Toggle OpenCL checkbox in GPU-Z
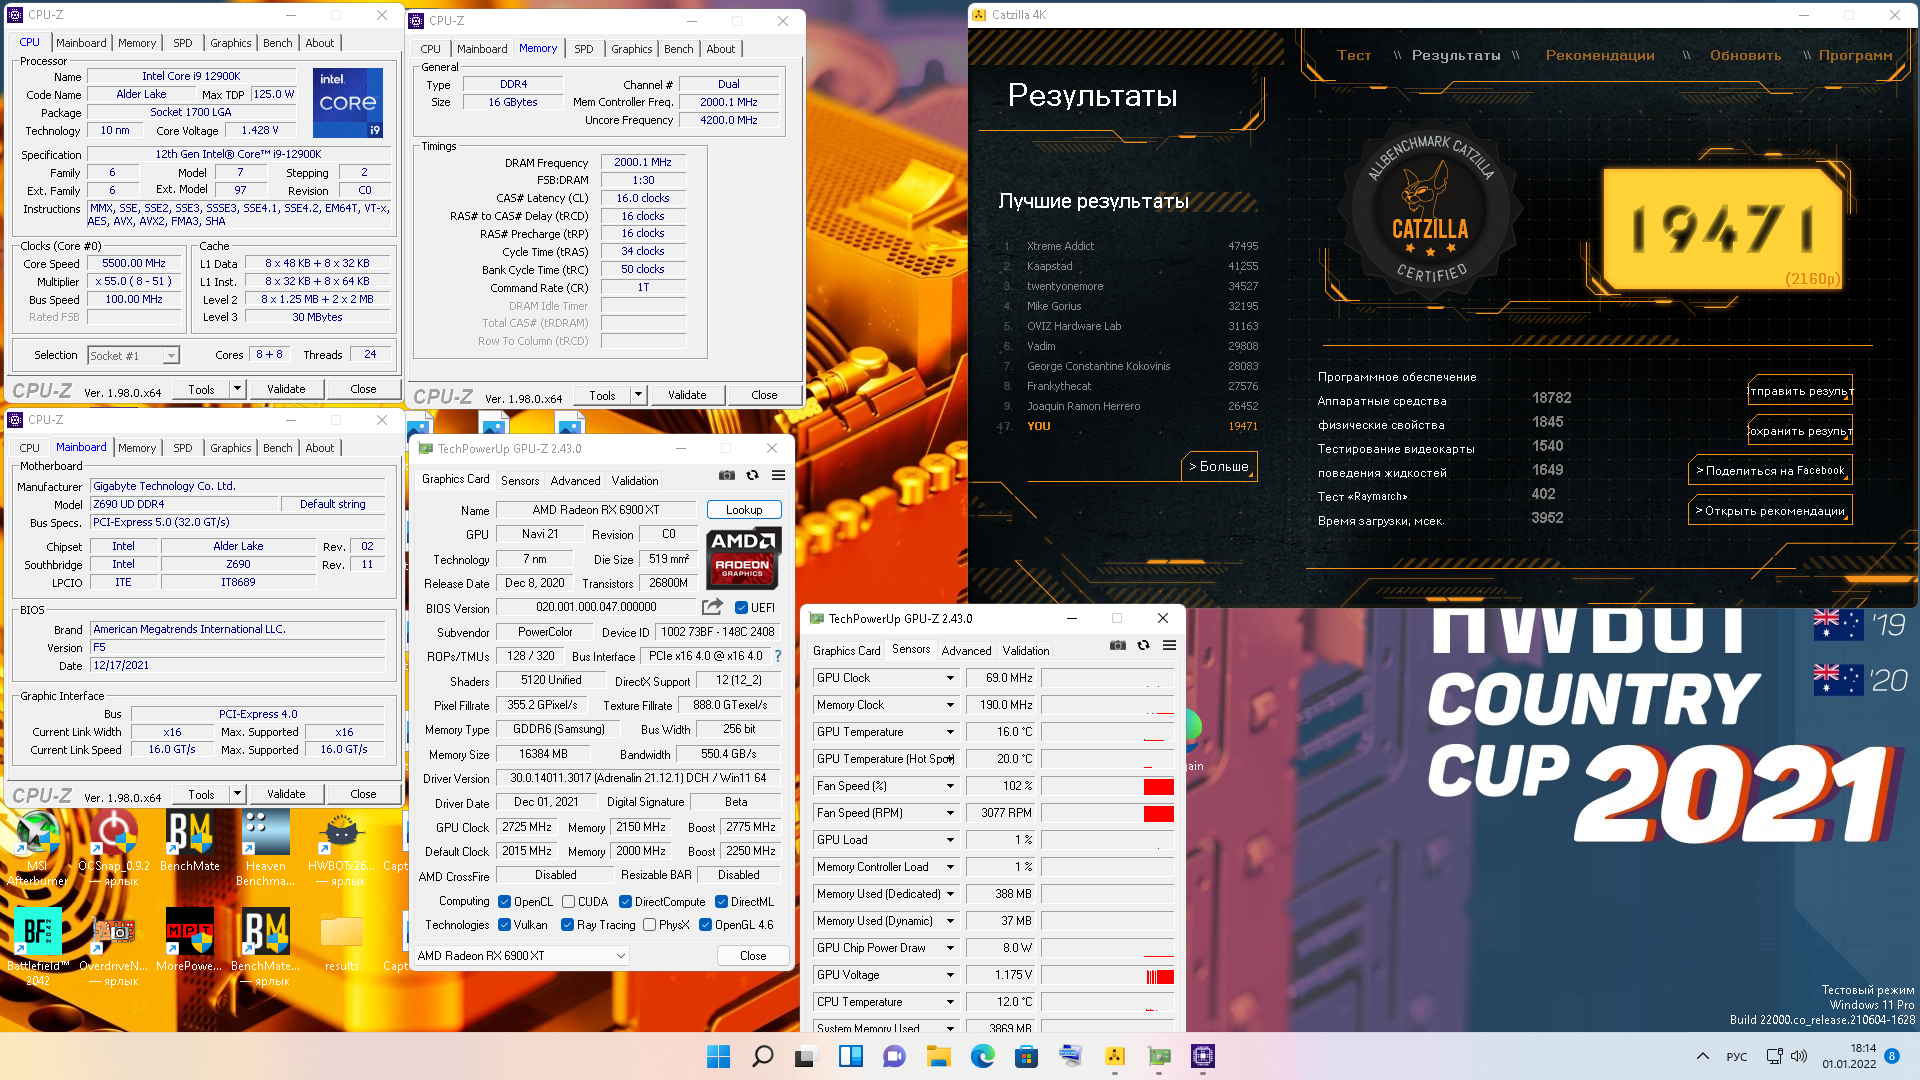The image size is (1920, 1080). [x=505, y=901]
